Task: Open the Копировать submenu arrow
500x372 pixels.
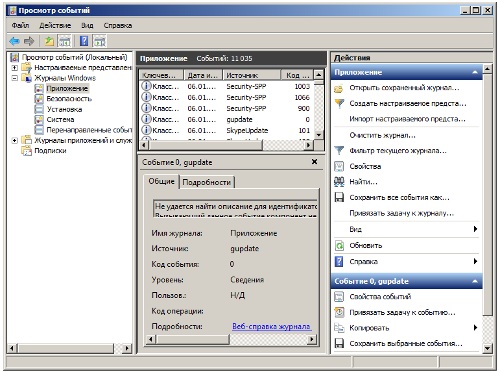Action: click(475, 328)
